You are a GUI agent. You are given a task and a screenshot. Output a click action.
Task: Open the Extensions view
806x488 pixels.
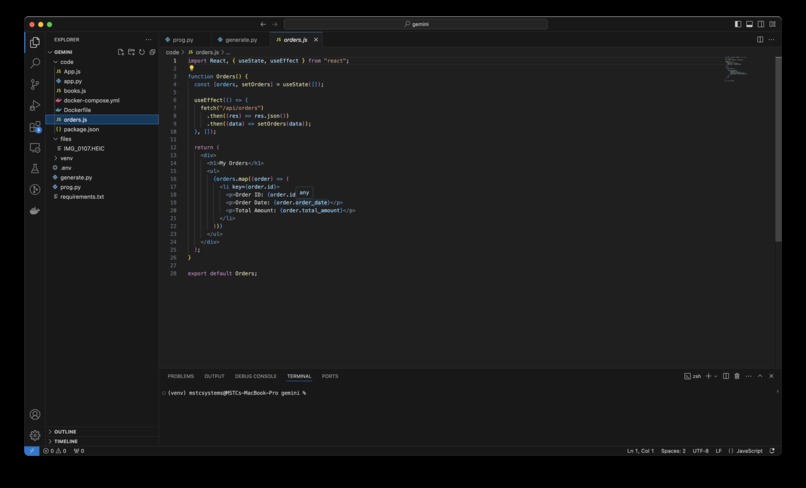[x=35, y=126]
